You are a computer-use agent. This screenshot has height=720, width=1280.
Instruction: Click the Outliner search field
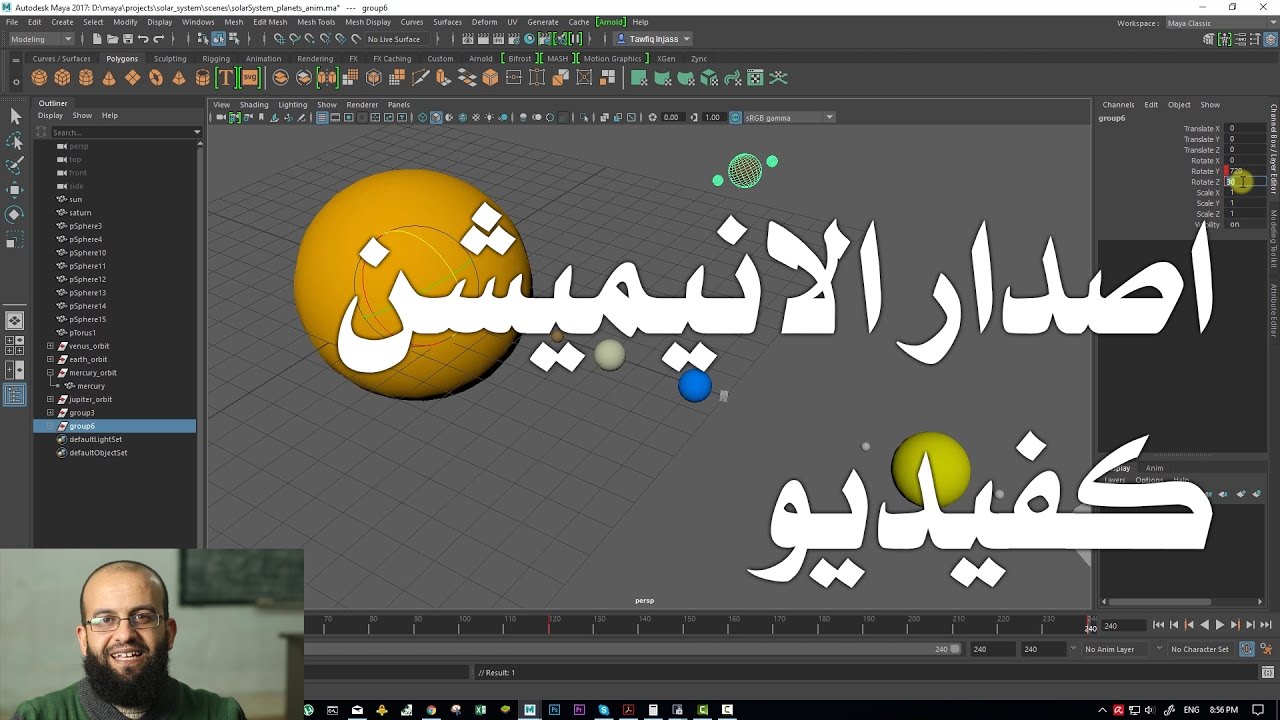(120, 132)
